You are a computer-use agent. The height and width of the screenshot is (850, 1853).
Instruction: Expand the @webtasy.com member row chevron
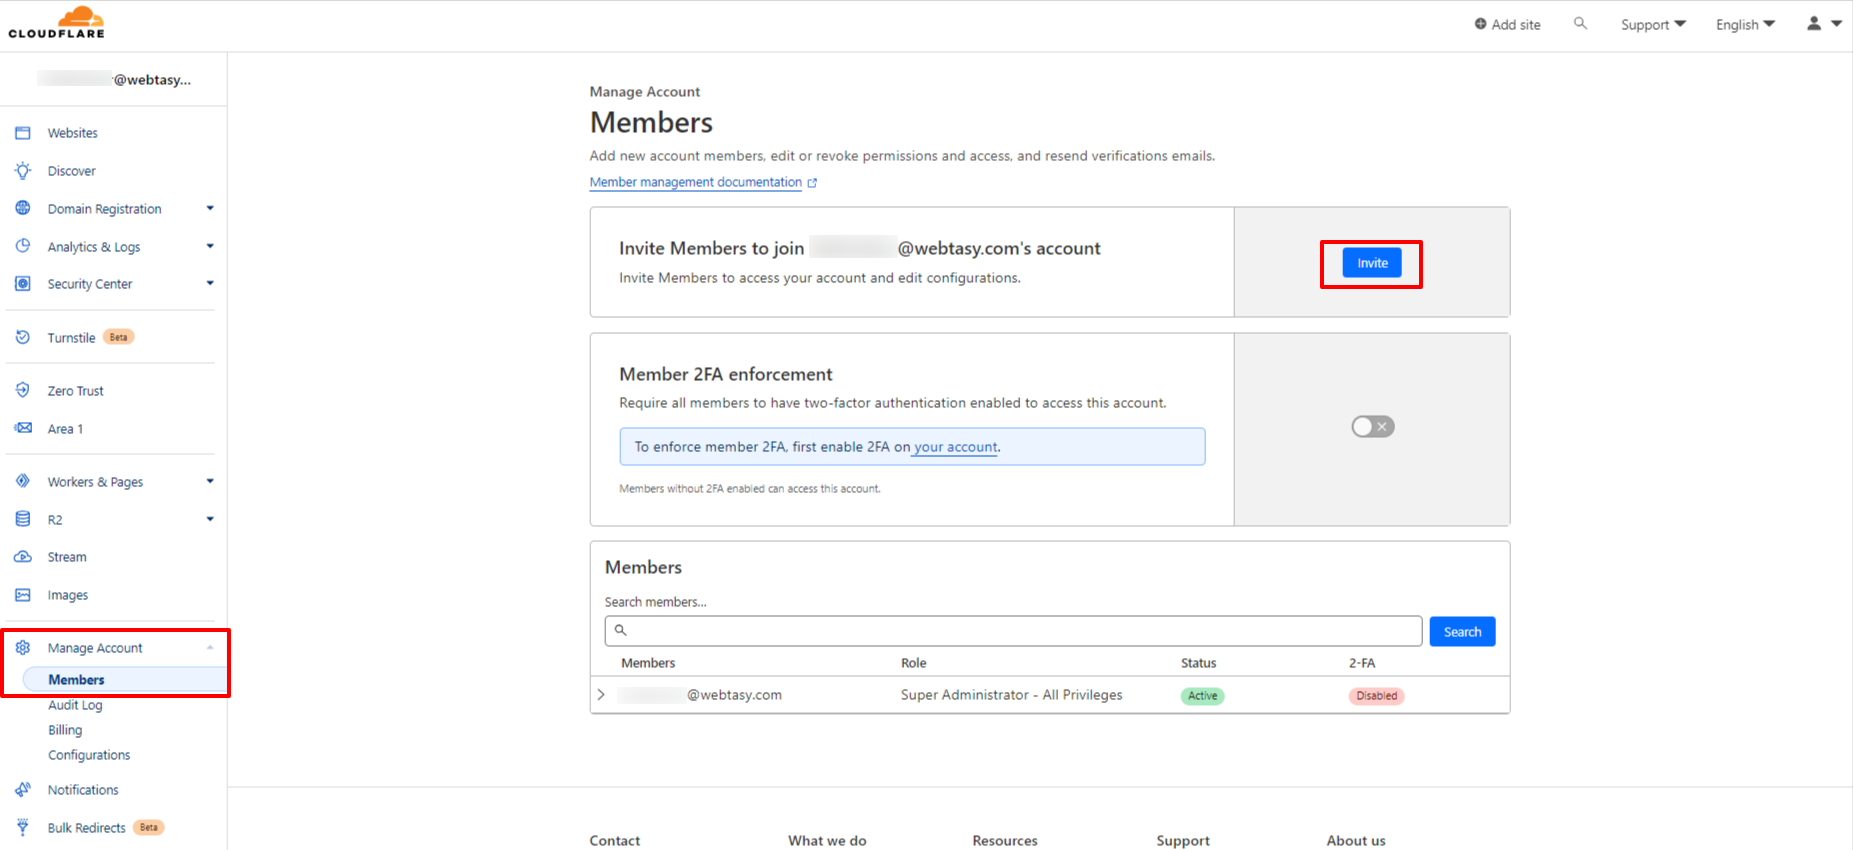click(x=601, y=694)
